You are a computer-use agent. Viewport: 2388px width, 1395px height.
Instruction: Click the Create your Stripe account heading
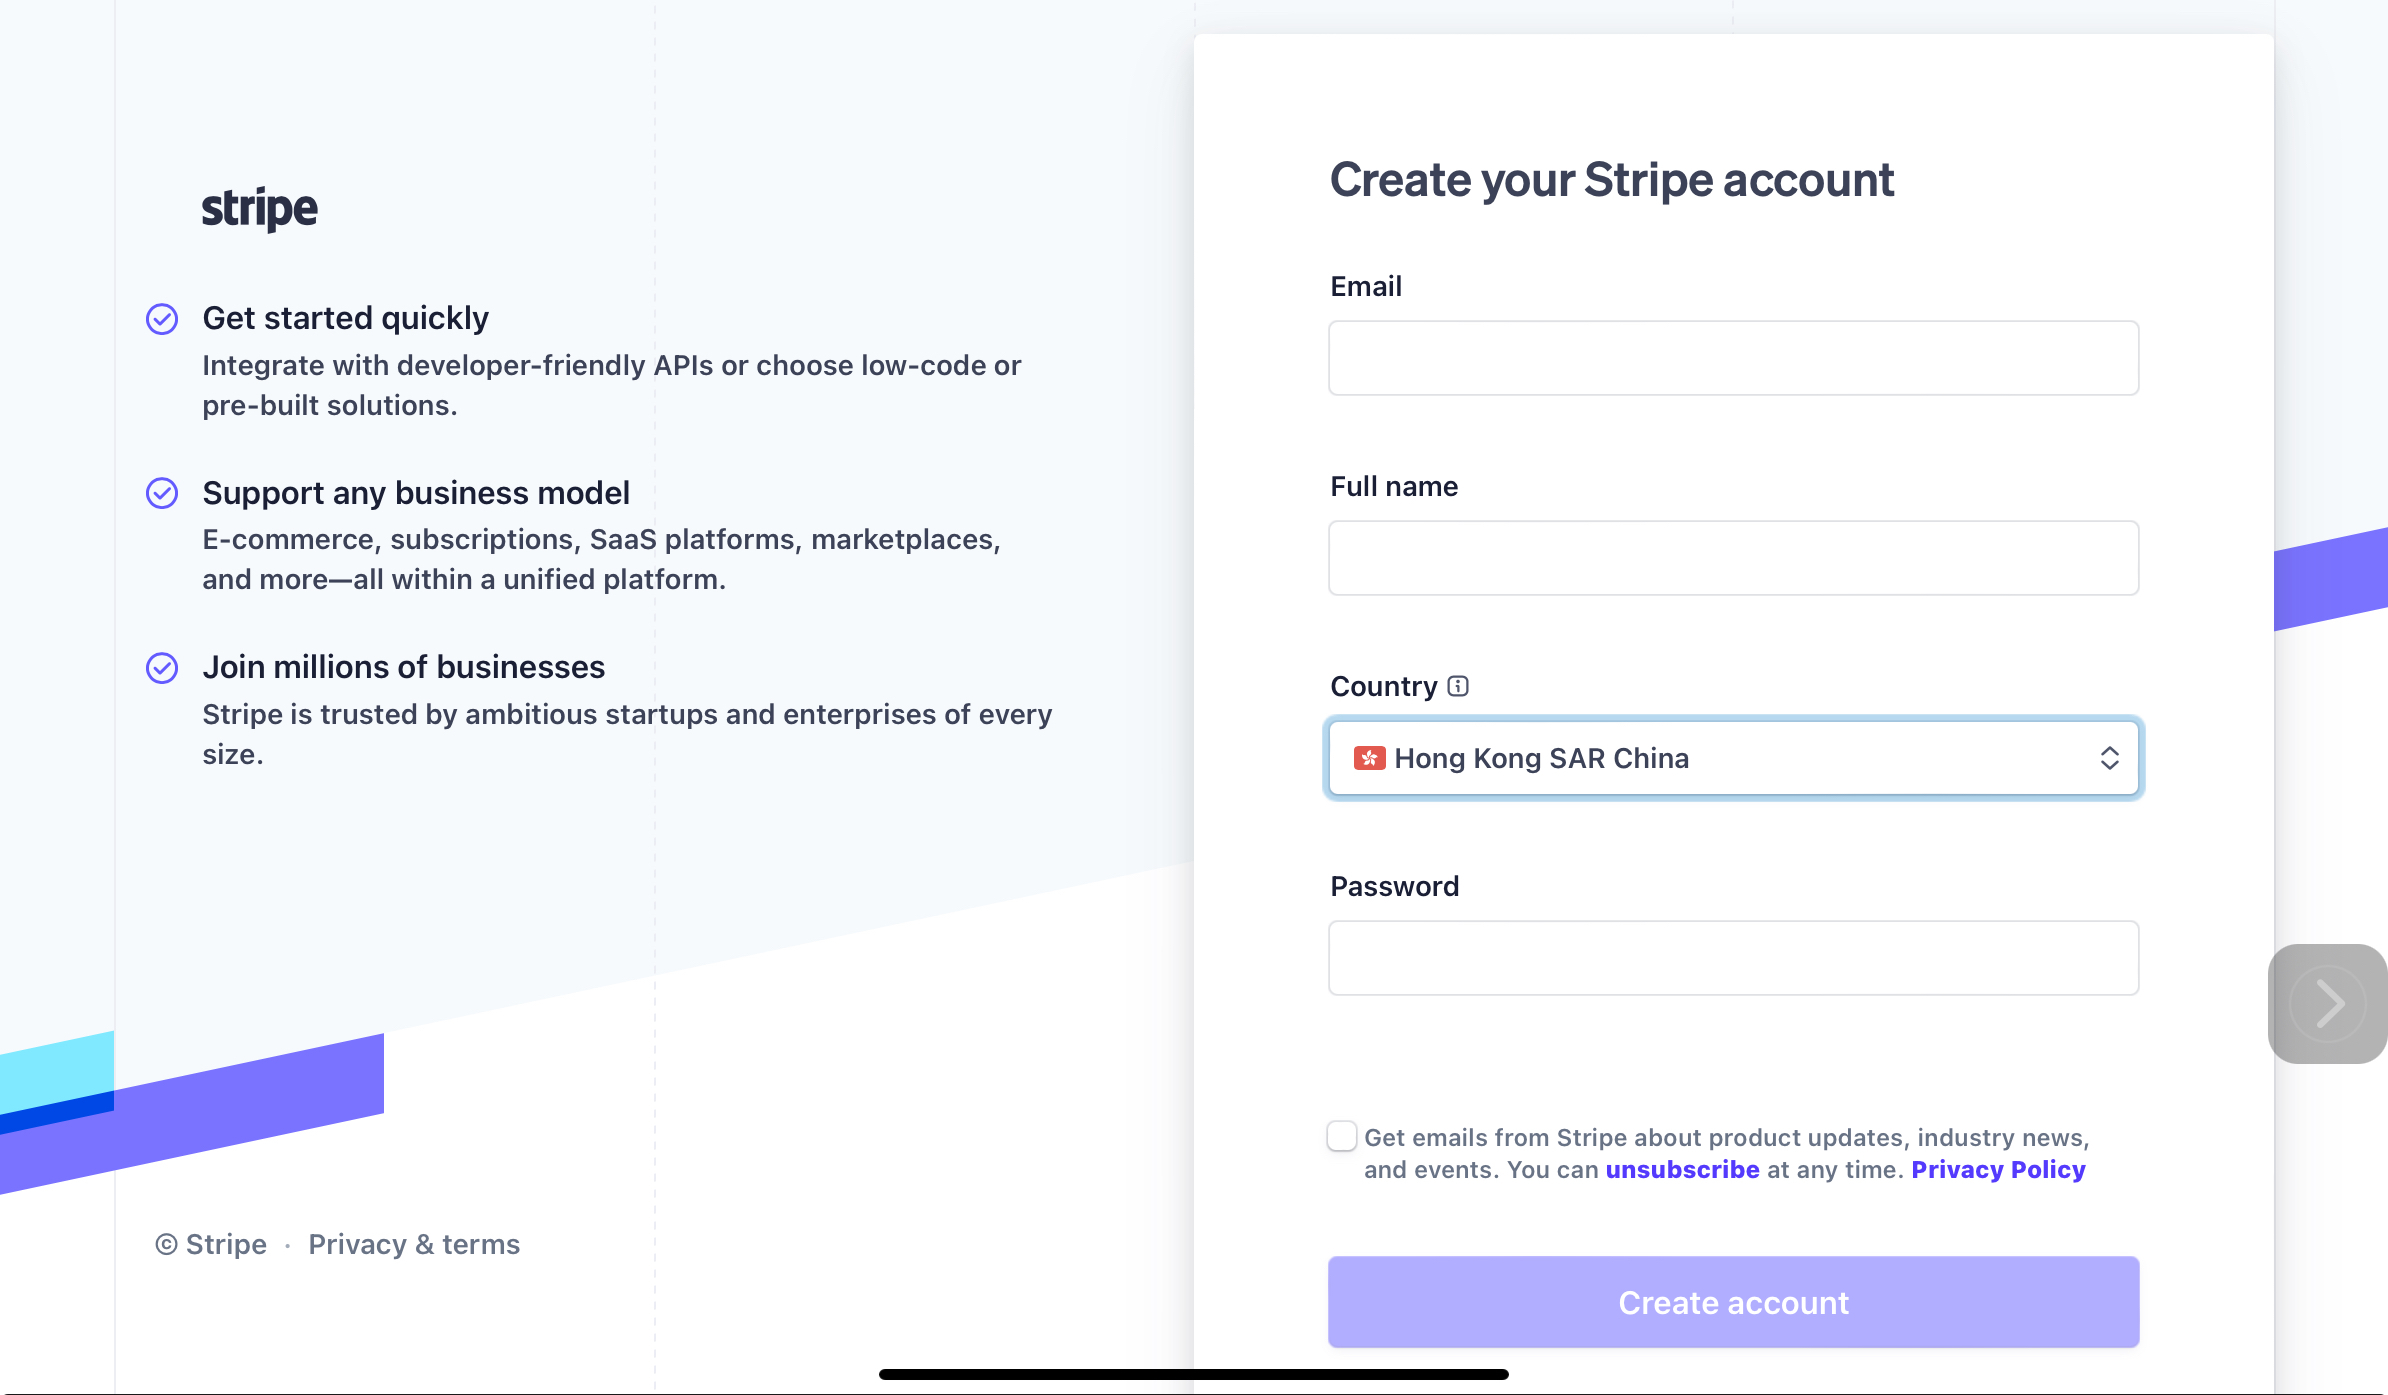pos(1612,180)
